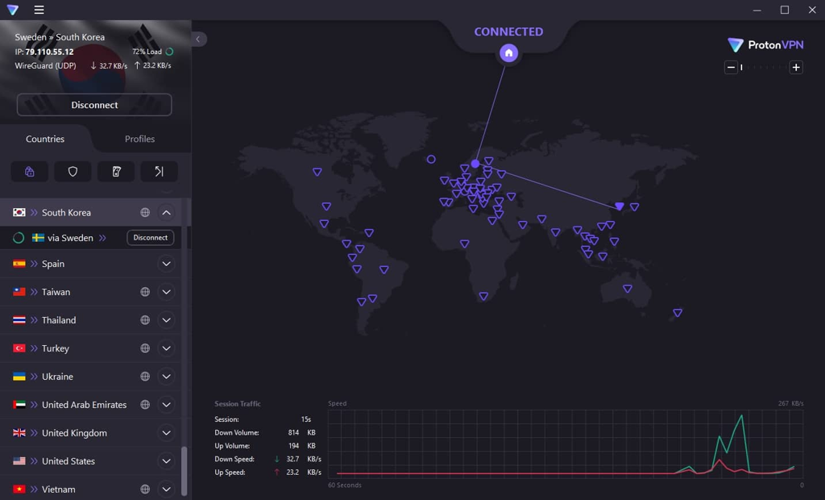Image resolution: width=825 pixels, height=500 pixels.
Task: Toggle the Secure Core lock feature
Action: click(30, 172)
